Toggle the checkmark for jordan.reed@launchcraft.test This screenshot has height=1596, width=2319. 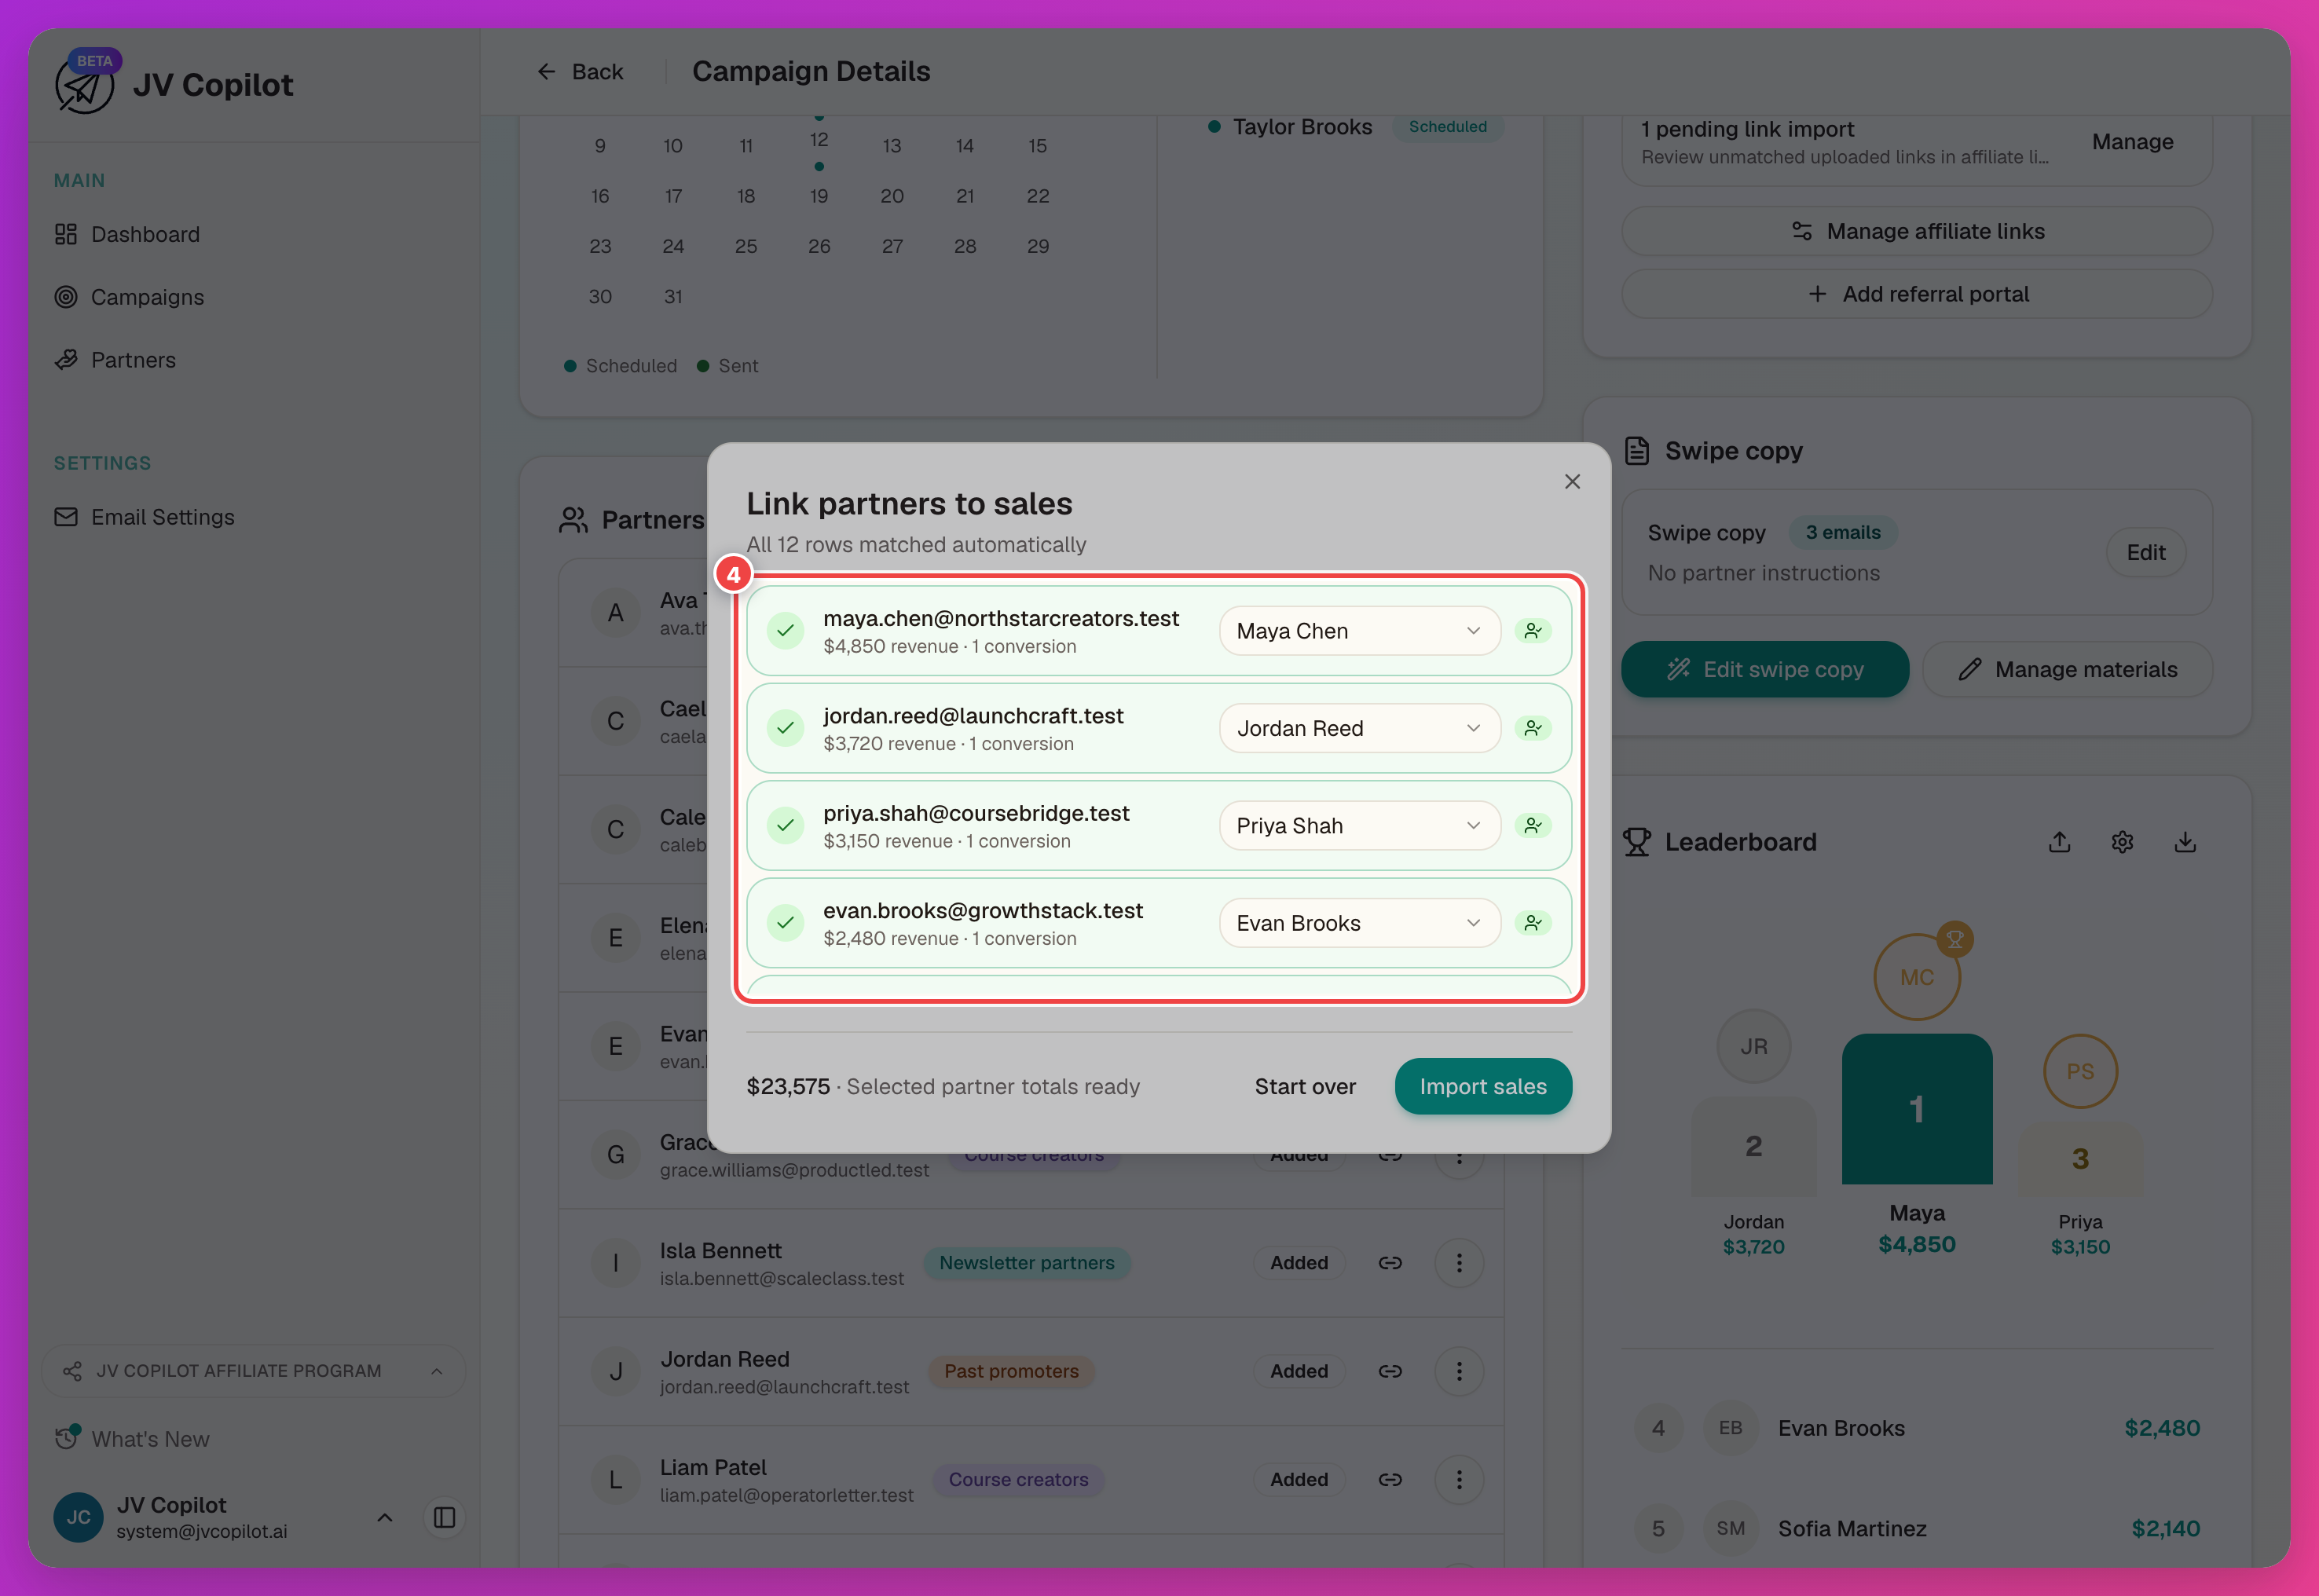click(786, 728)
